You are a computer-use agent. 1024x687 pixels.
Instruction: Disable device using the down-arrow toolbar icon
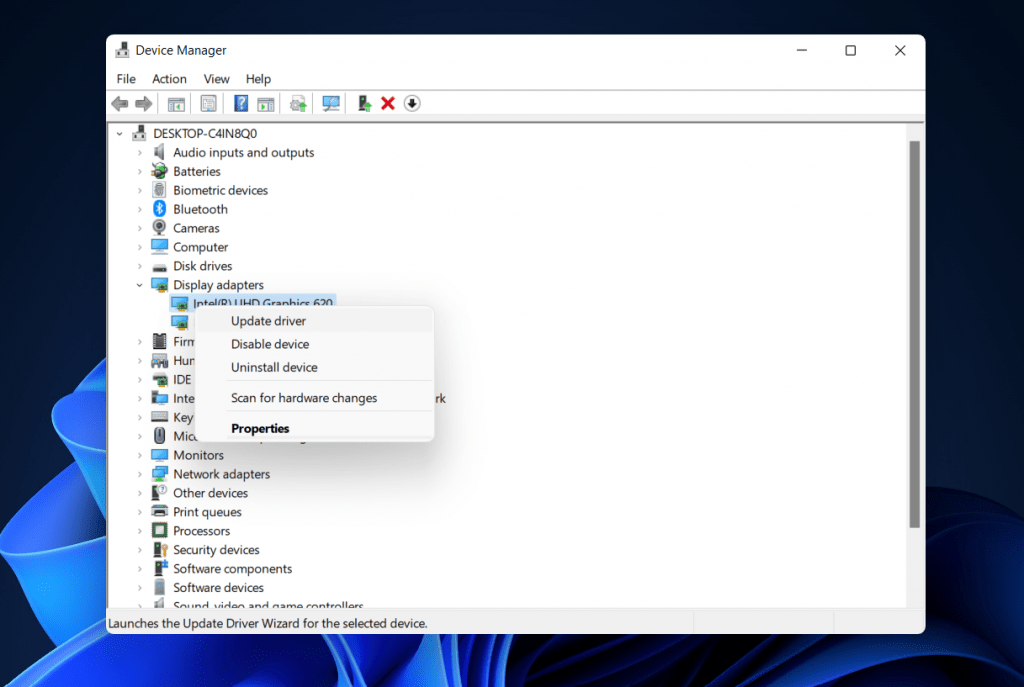point(411,103)
